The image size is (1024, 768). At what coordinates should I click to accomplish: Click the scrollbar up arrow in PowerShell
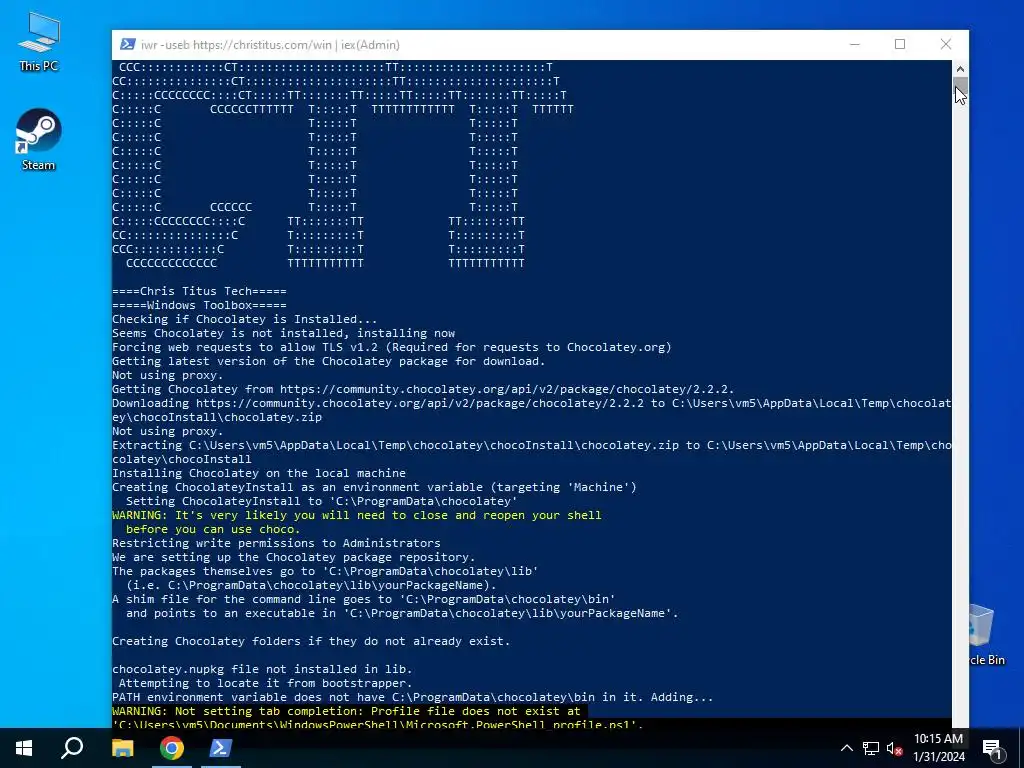(960, 68)
